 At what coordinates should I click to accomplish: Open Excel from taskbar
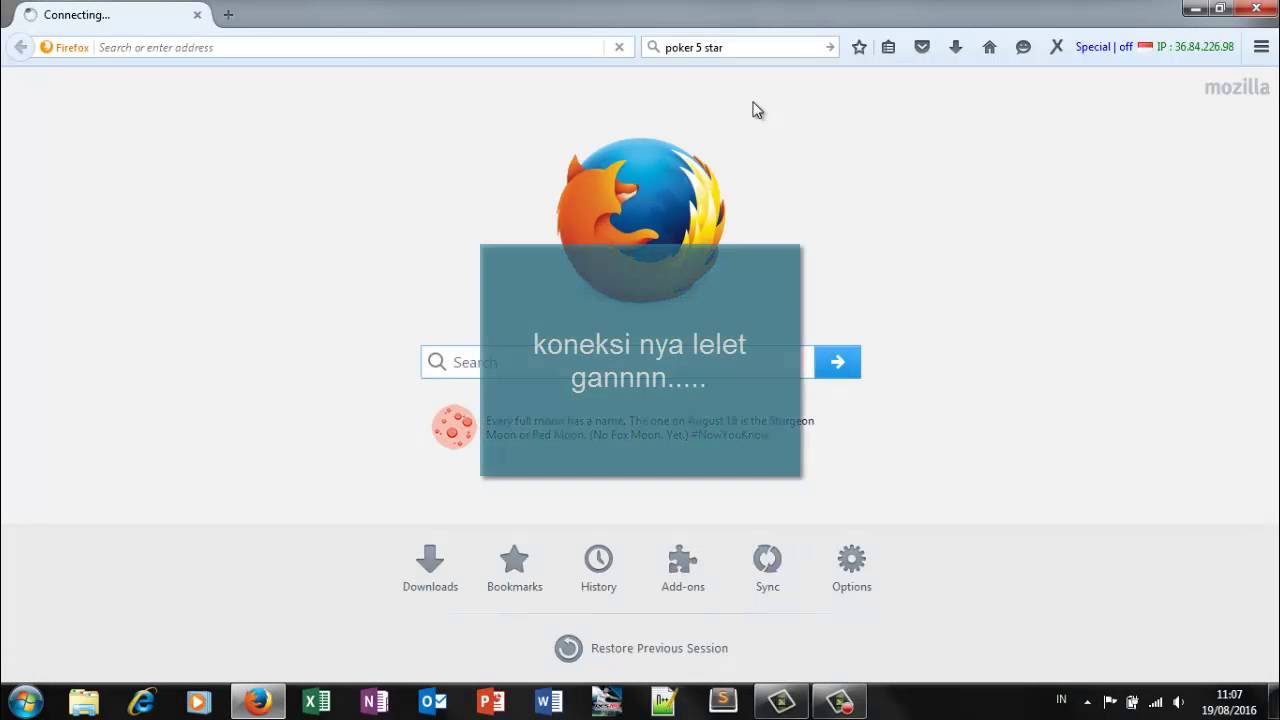[316, 701]
